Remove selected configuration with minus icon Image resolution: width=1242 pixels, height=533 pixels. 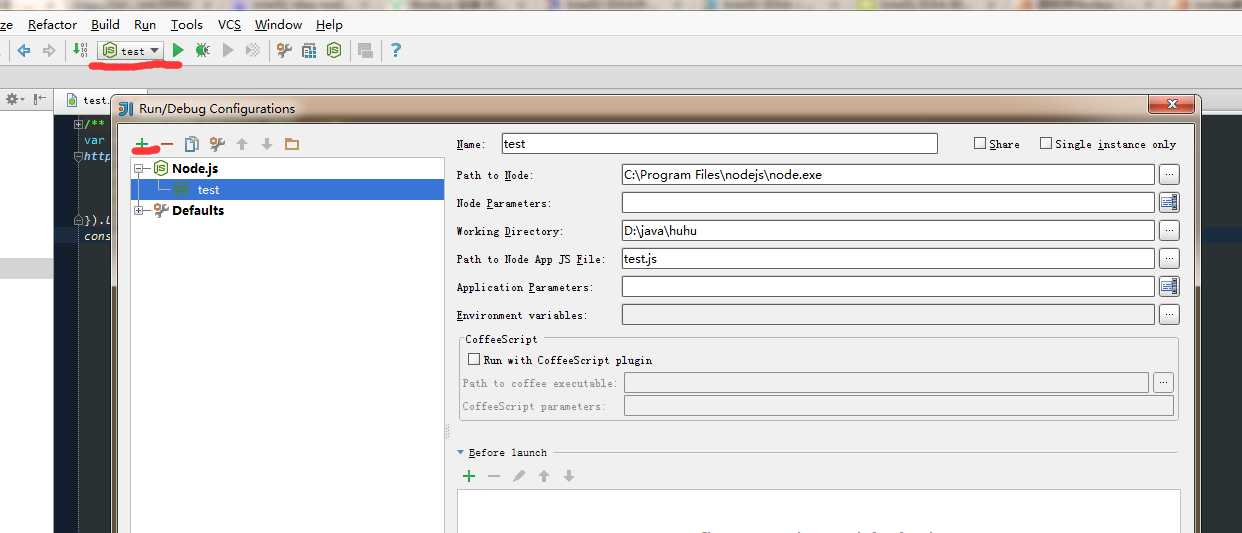[x=167, y=144]
